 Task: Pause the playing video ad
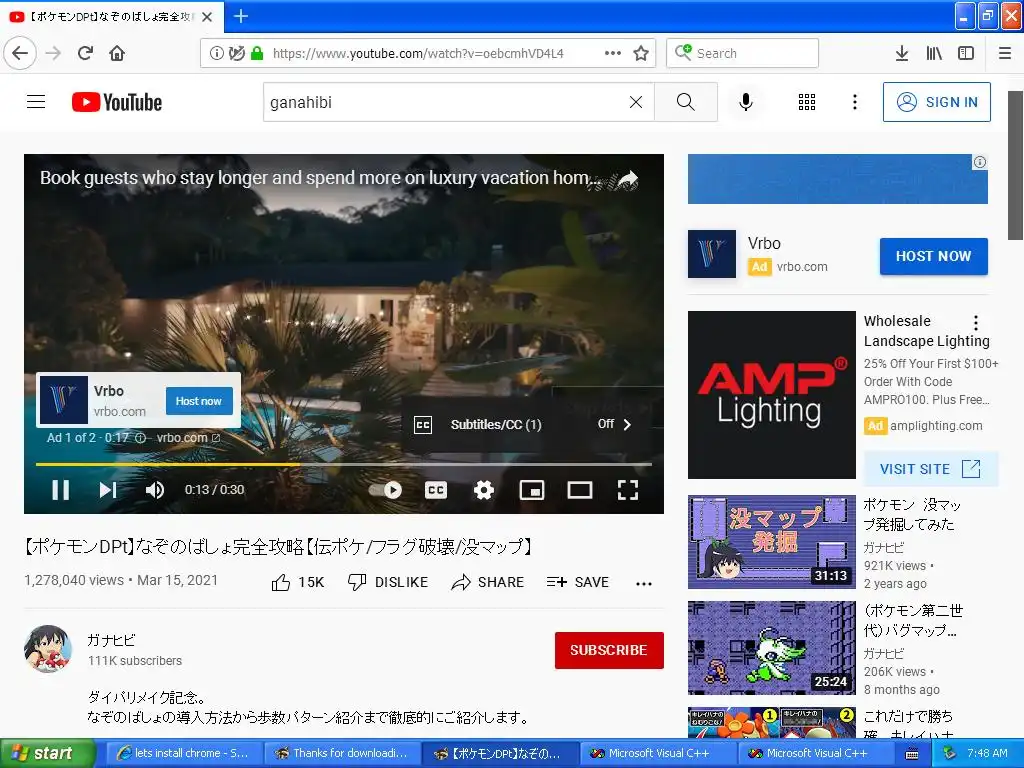point(61,490)
